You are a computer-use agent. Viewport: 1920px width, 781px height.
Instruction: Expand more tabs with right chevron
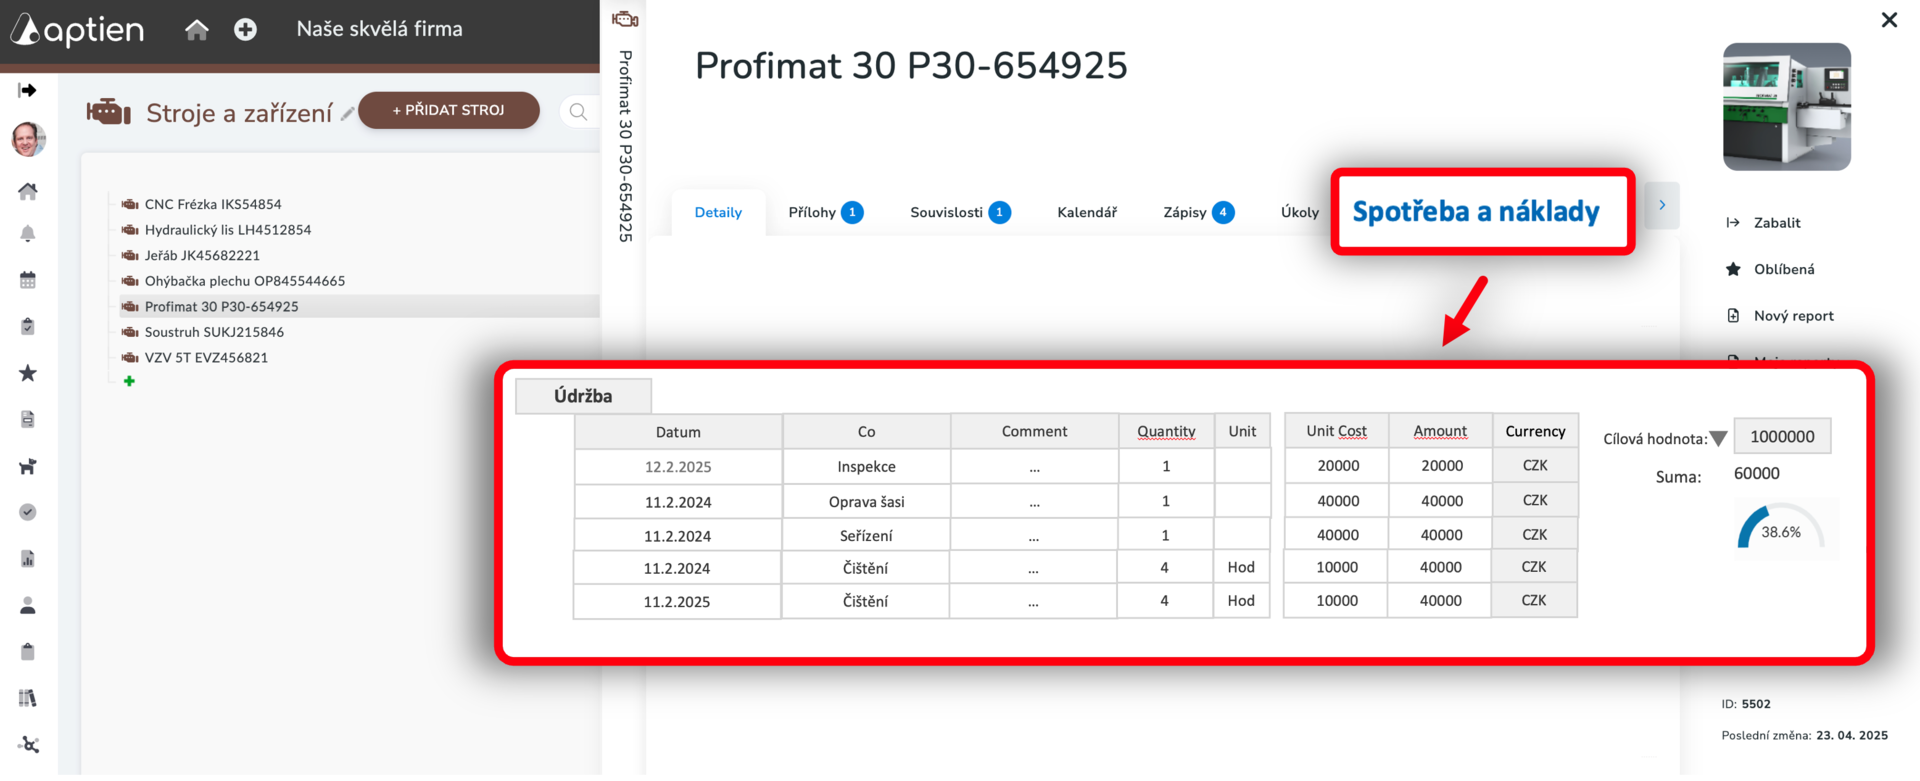tap(1662, 205)
